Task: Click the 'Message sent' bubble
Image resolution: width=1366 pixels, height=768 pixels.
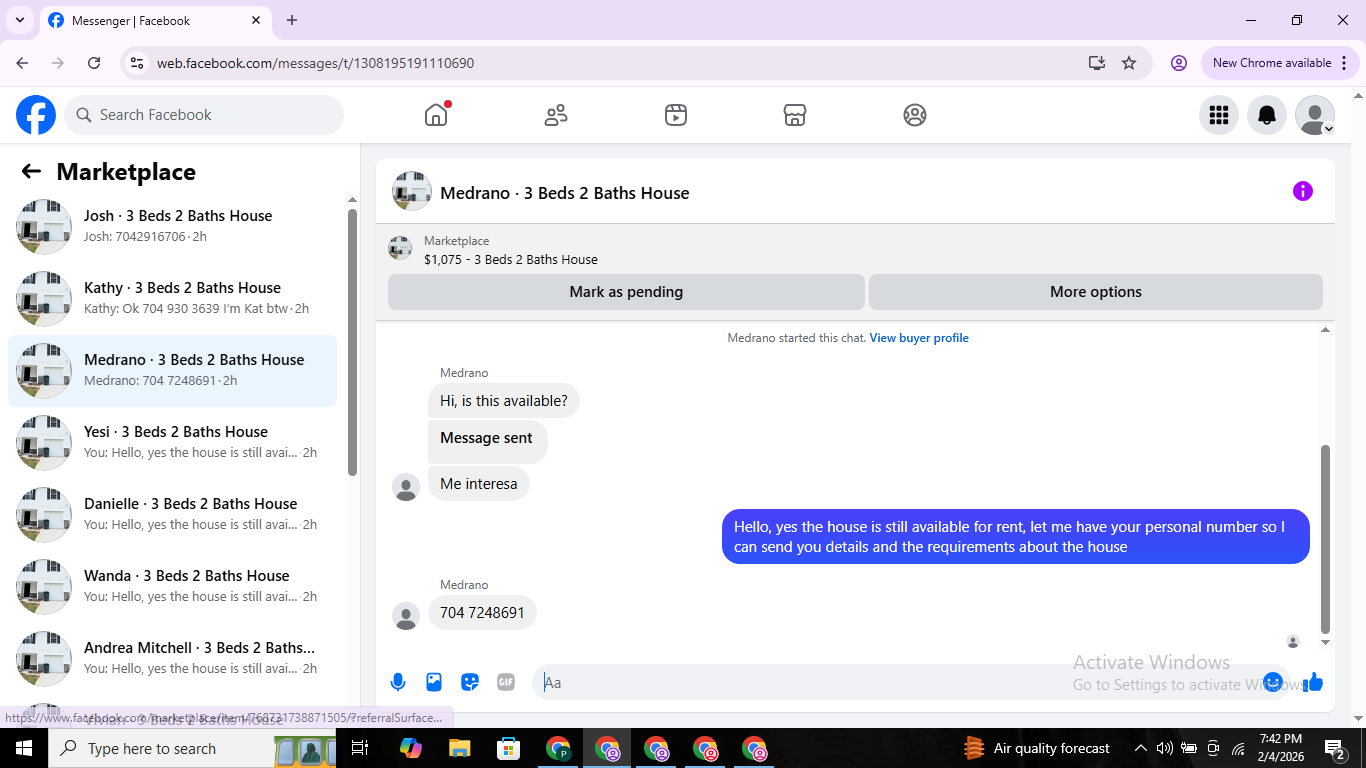Action: tap(487, 440)
